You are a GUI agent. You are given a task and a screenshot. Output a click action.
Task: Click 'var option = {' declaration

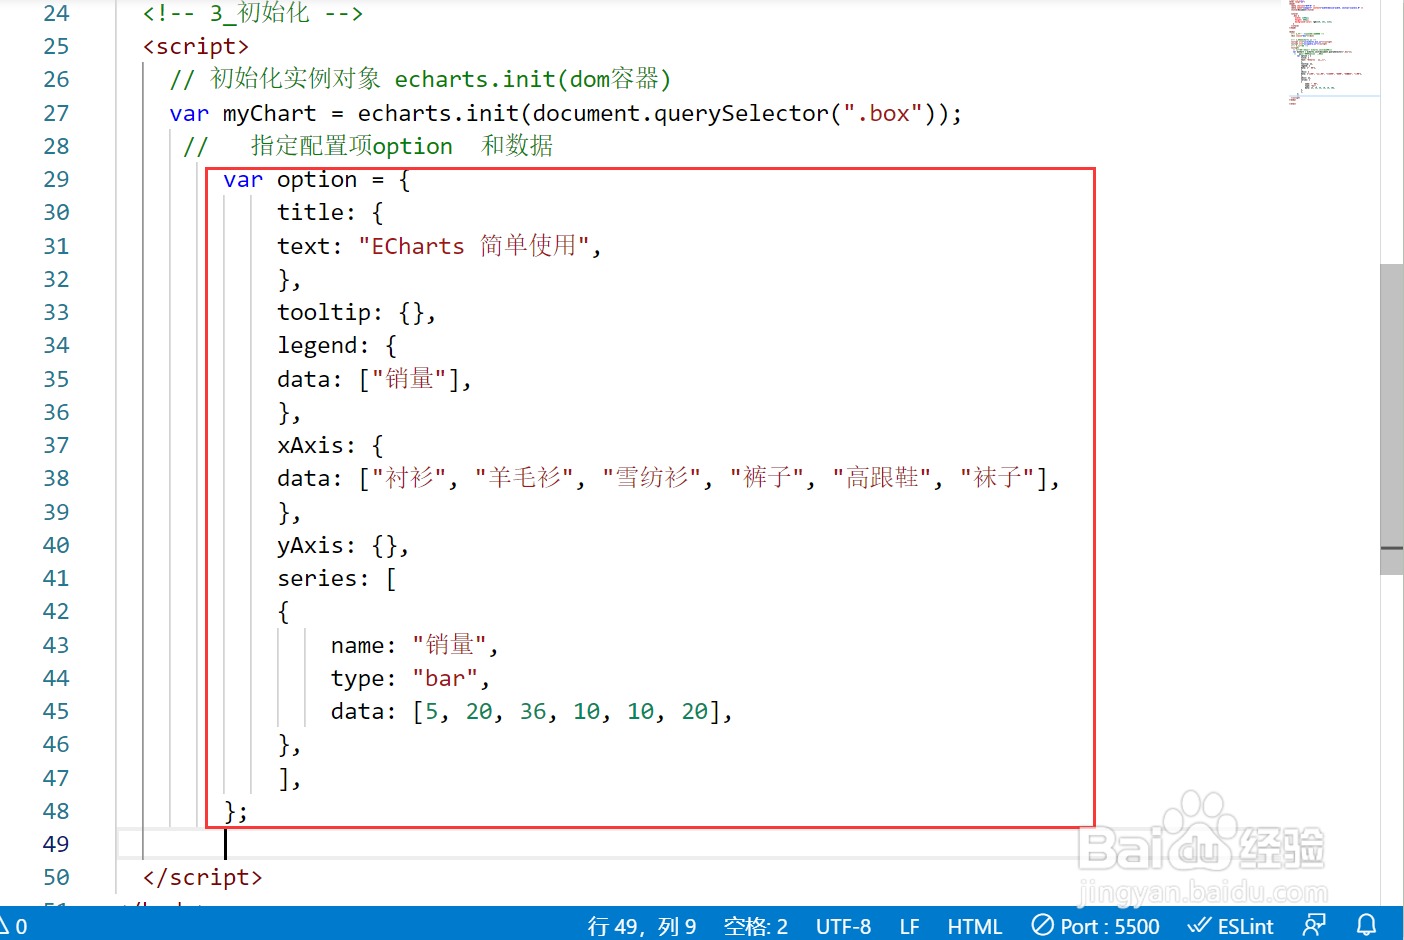pyautogui.click(x=316, y=180)
